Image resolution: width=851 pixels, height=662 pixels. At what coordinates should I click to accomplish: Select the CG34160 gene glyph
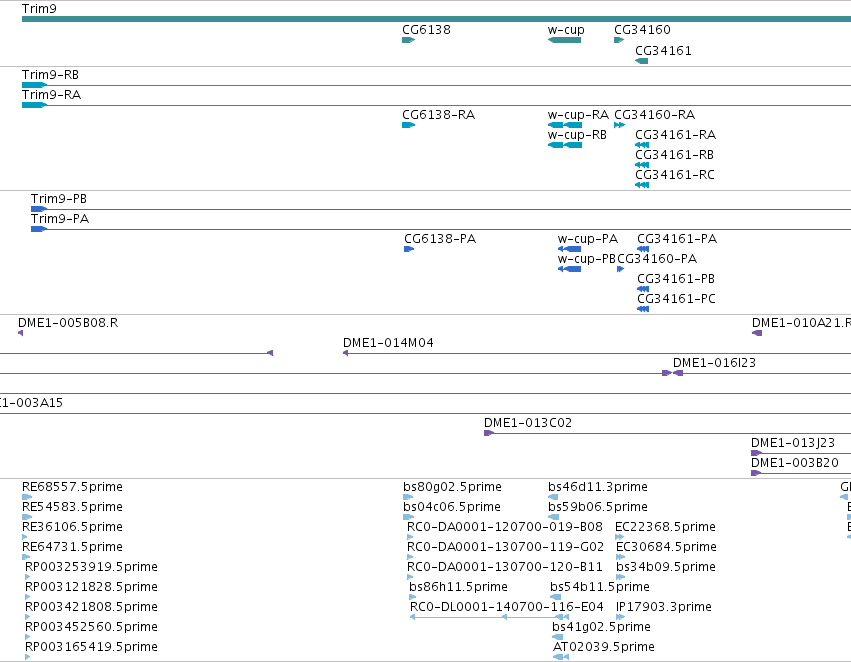[619, 40]
